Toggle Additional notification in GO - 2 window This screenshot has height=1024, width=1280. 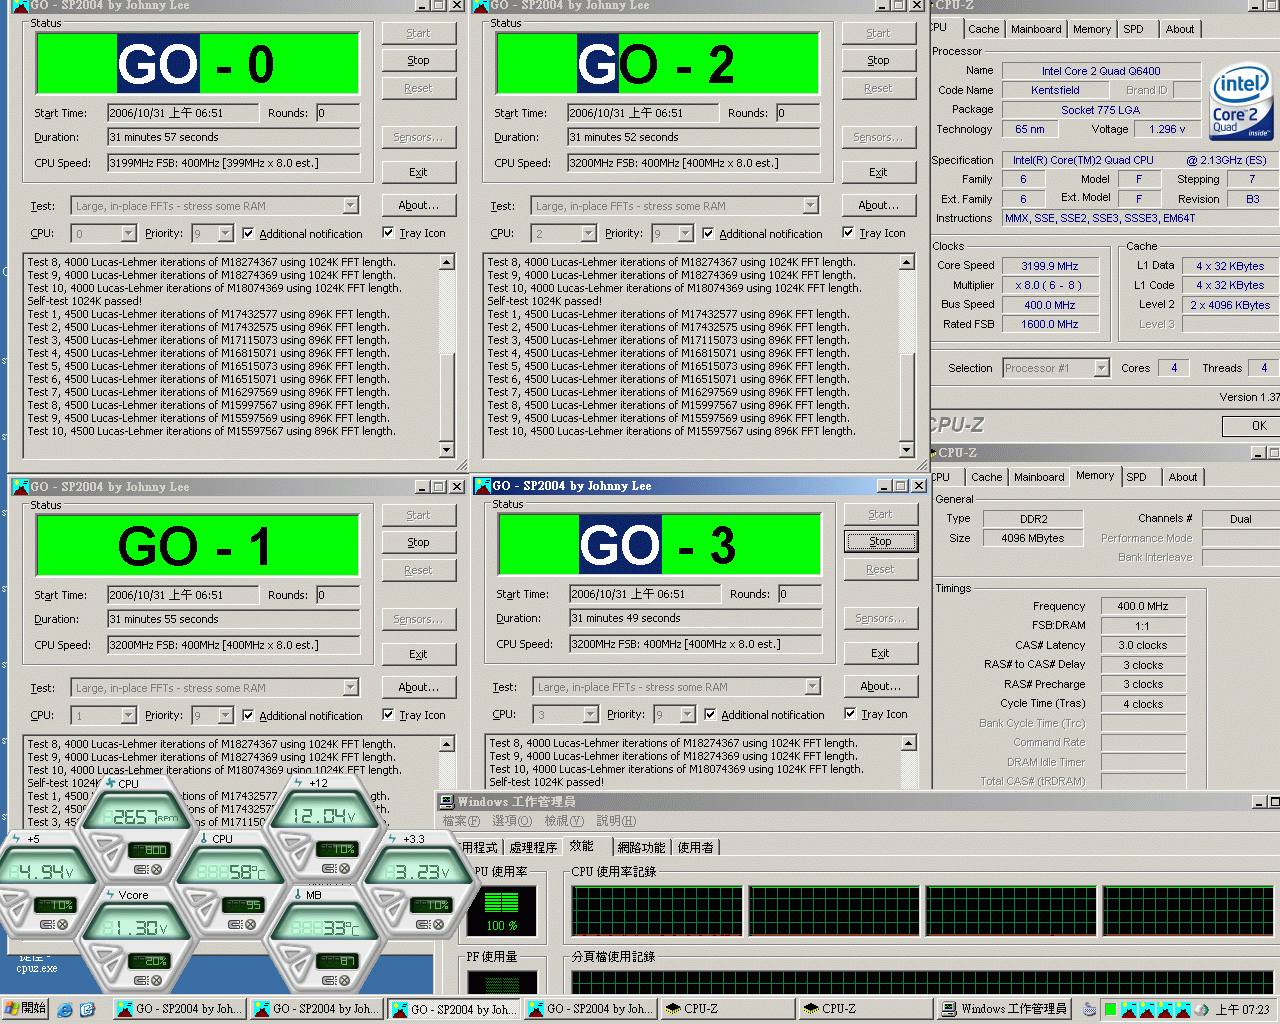(x=708, y=233)
